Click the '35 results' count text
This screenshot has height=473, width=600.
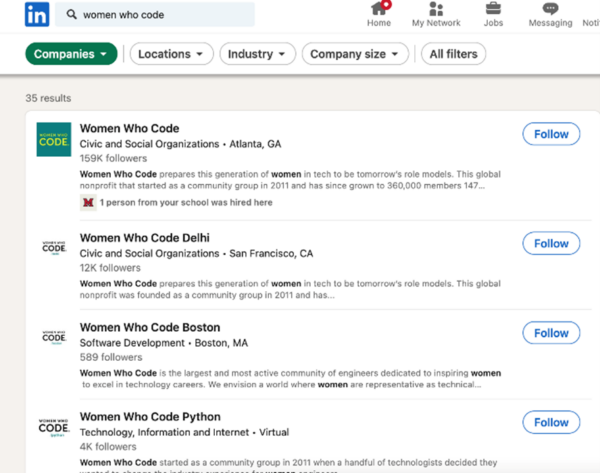point(48,98)
